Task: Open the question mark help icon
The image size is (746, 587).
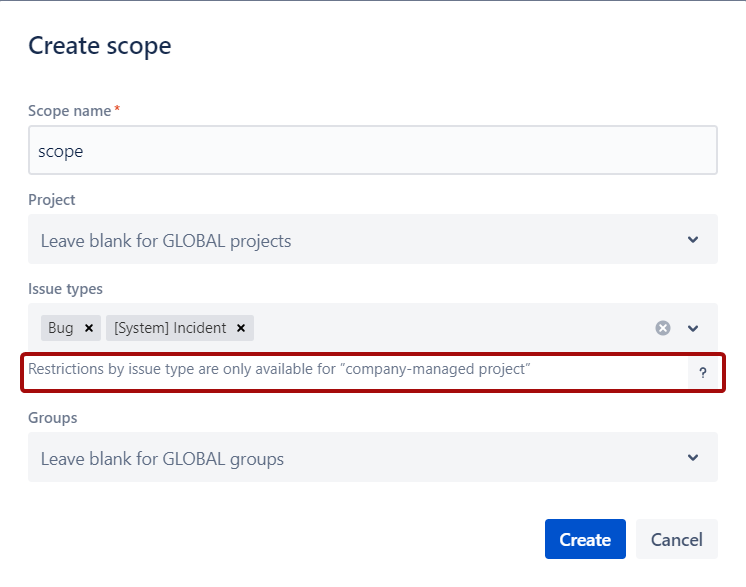Action: pos(702,373)
